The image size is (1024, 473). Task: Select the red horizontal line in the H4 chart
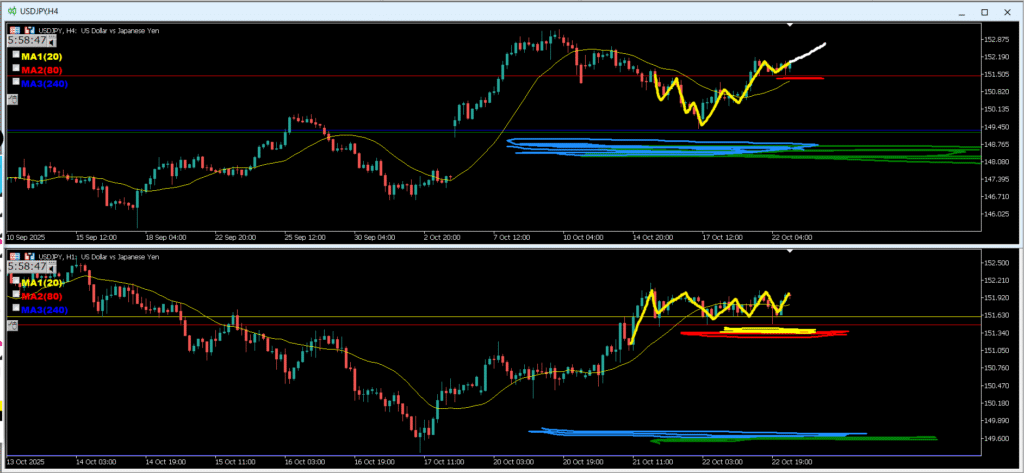click(300, 75)
